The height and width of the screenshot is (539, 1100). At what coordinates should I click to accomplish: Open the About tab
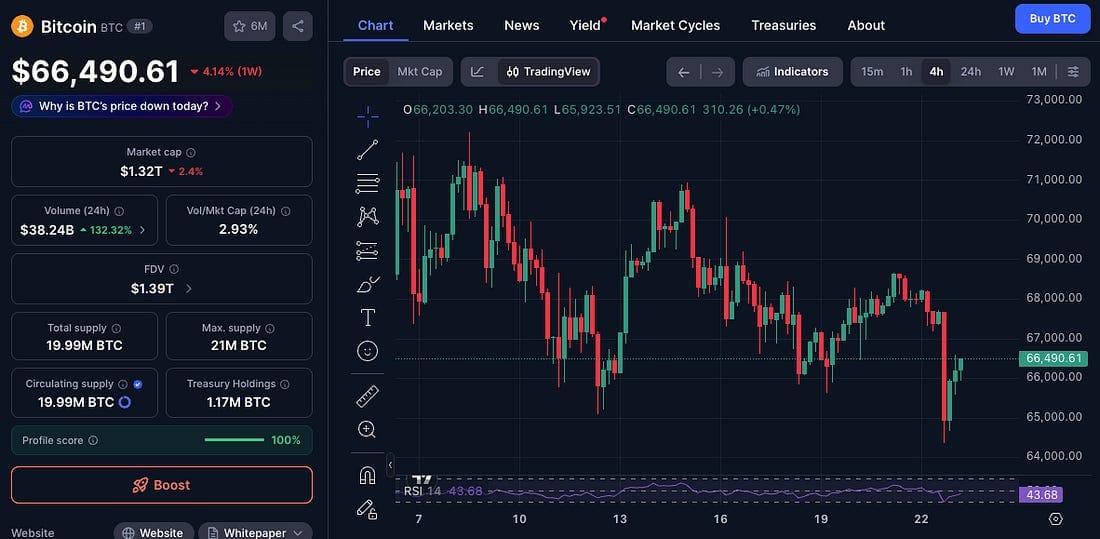866,25
